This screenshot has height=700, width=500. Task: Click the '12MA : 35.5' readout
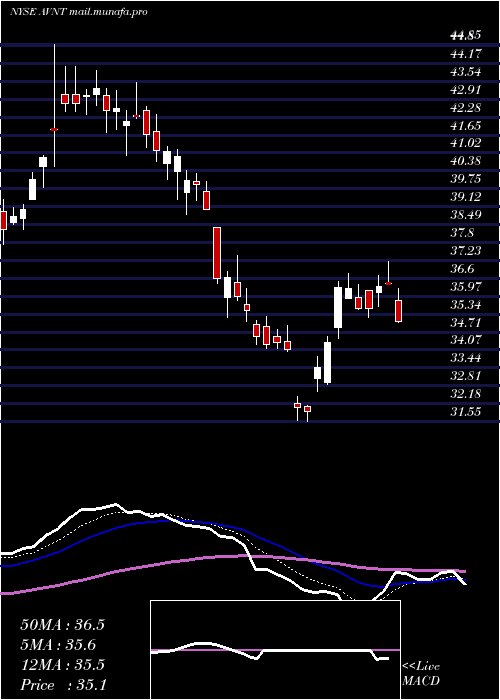tap(62, 665)
